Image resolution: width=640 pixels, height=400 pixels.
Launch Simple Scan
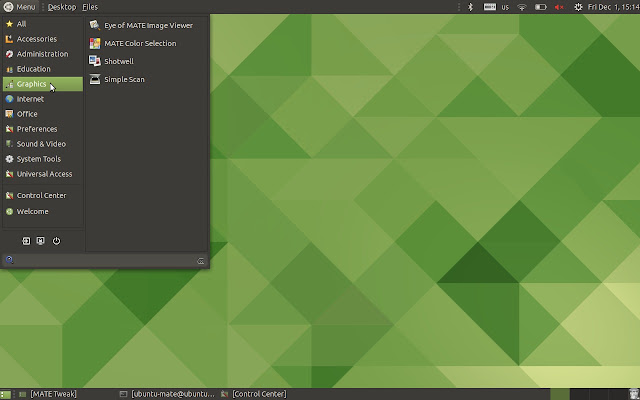[147, 79]
